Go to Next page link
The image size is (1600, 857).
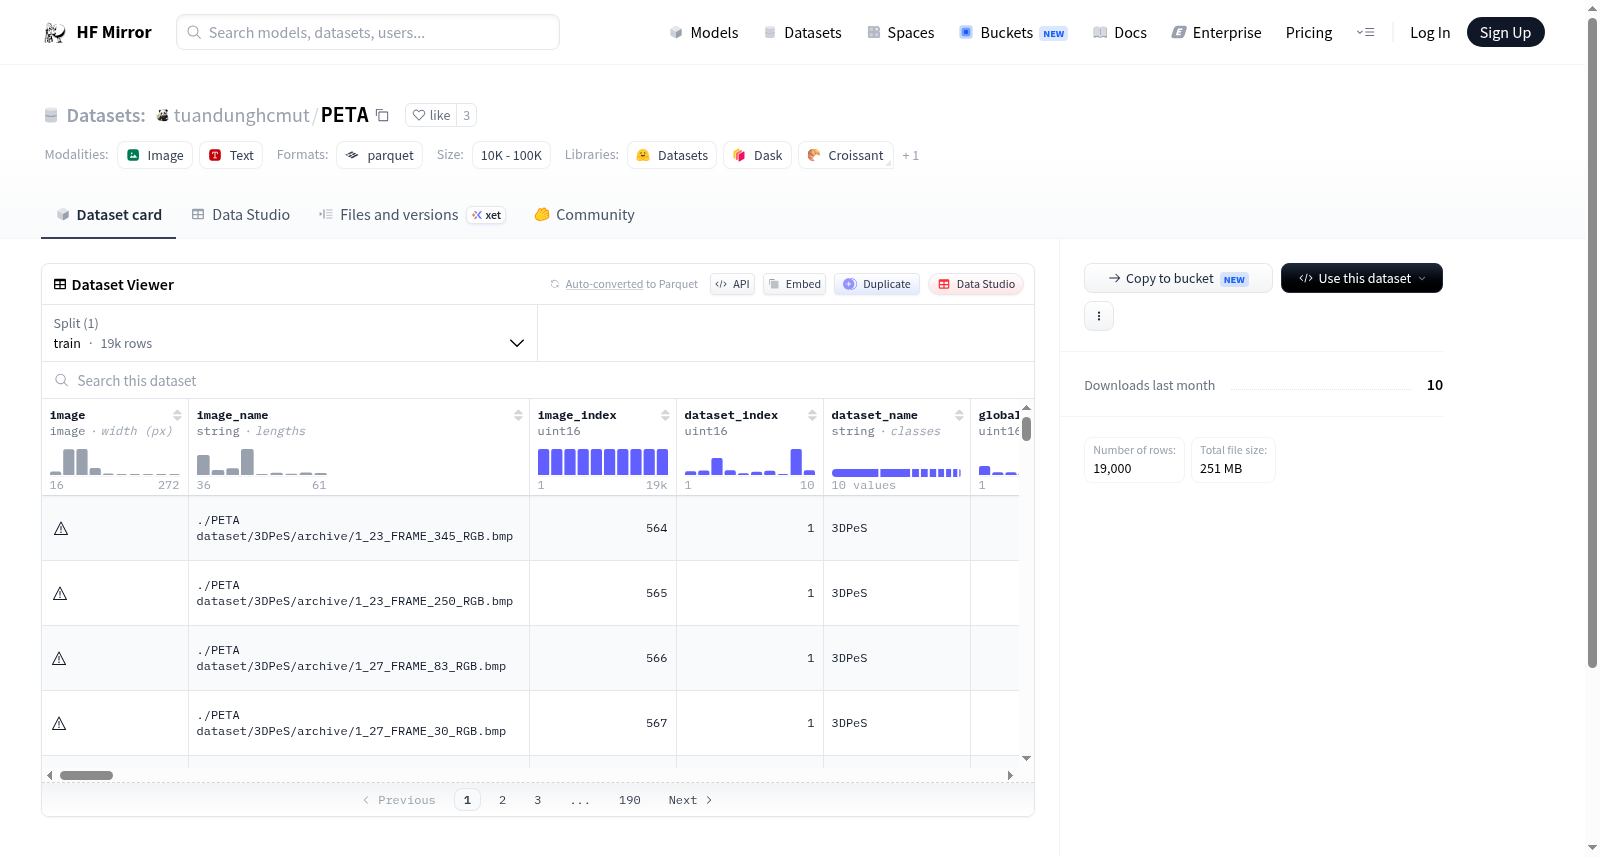(690, 800)
